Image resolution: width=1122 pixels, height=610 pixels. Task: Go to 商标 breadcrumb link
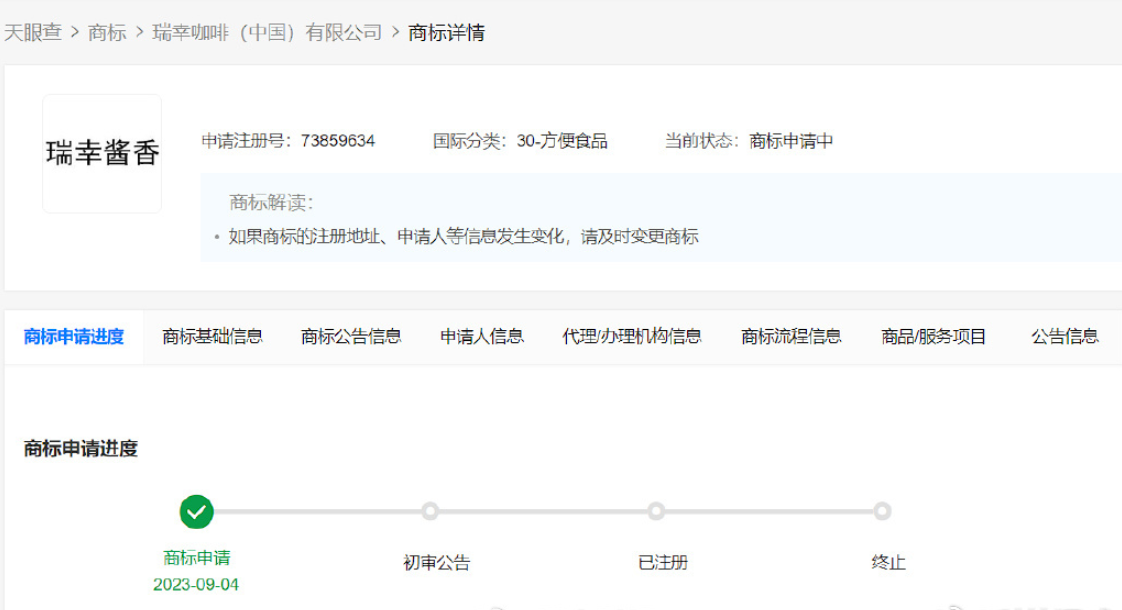[x=107, y=33]
